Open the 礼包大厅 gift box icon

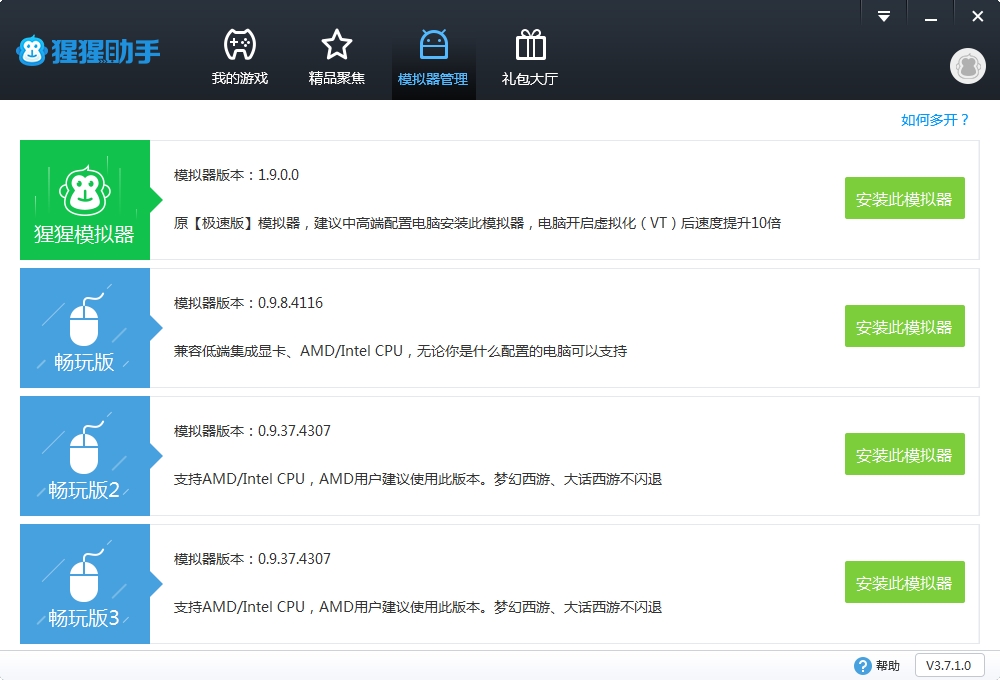point(530,45)
